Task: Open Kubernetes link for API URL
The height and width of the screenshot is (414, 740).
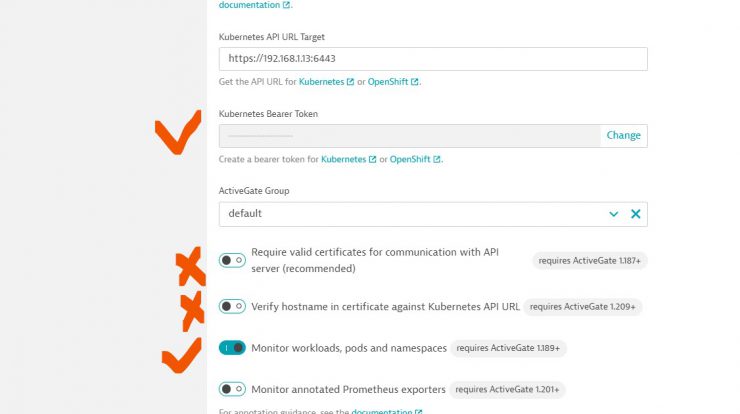Action: (321, 82)
